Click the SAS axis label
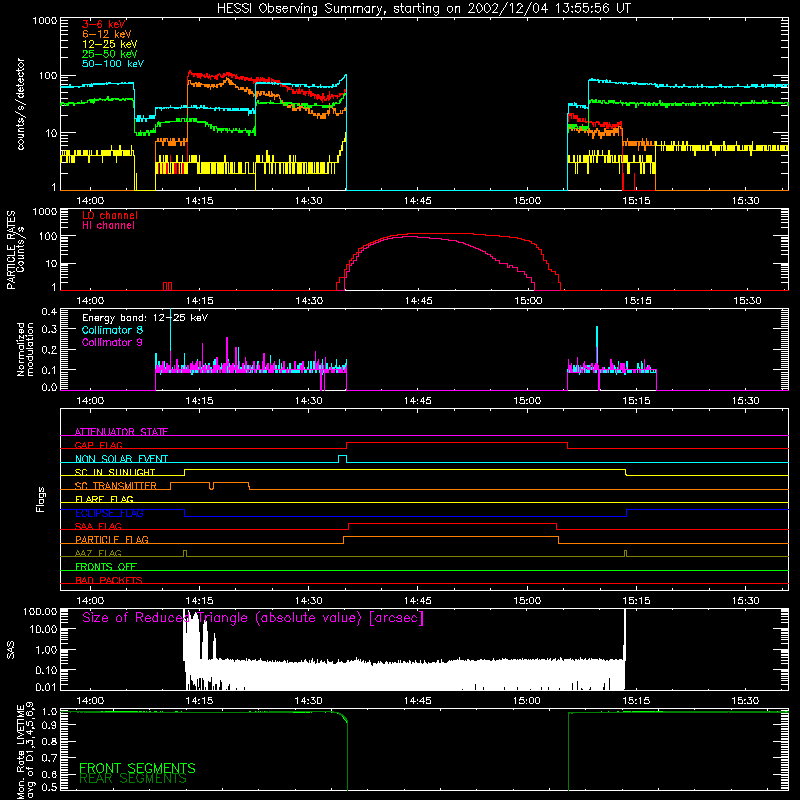The height and width of the screenshot is (800, 800). pyautogui.click(x=10, y=650)
